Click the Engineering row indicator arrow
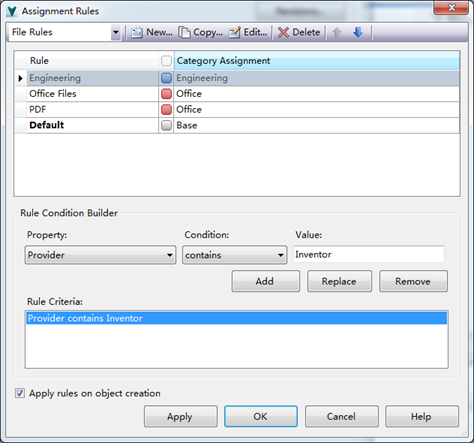The height and width of the screenshot is (443, 474). pos(20,78)
